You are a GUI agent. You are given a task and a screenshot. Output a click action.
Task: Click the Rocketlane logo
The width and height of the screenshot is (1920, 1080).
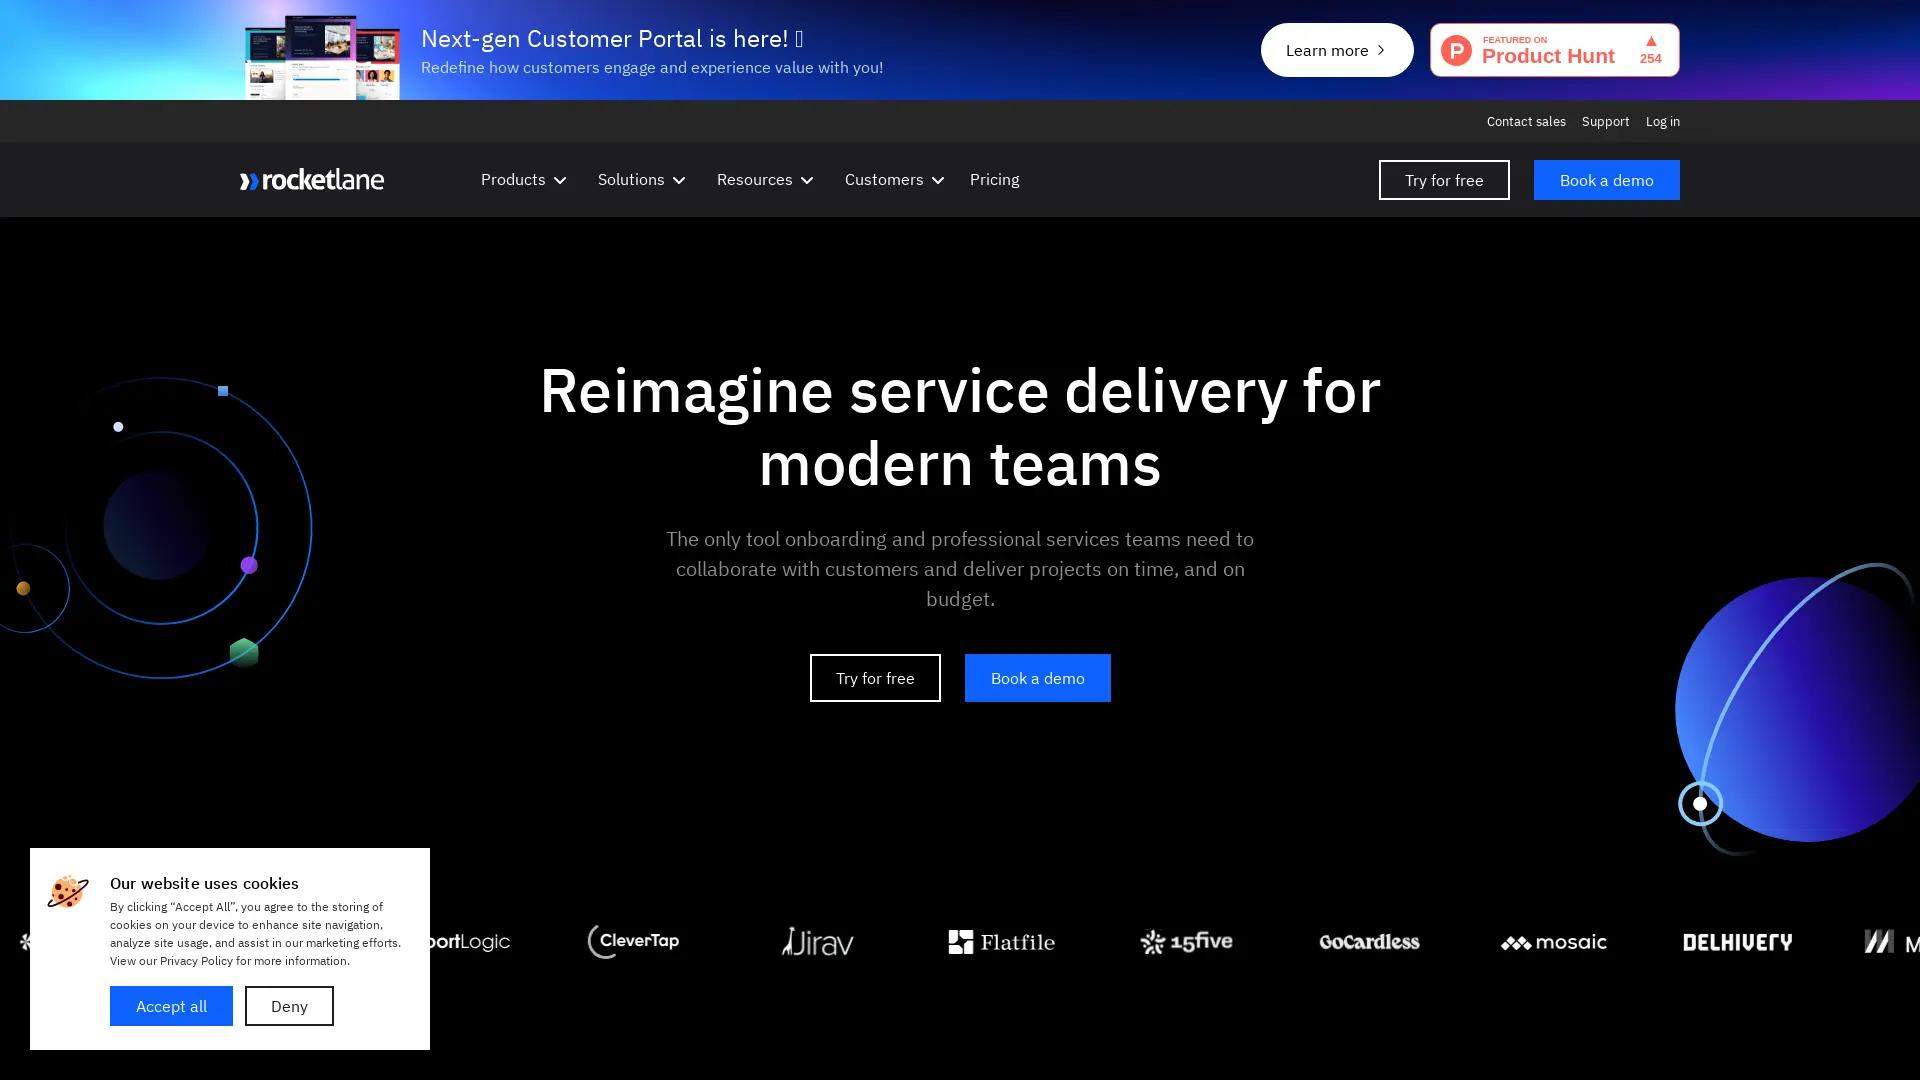click(x=311, y=180)
